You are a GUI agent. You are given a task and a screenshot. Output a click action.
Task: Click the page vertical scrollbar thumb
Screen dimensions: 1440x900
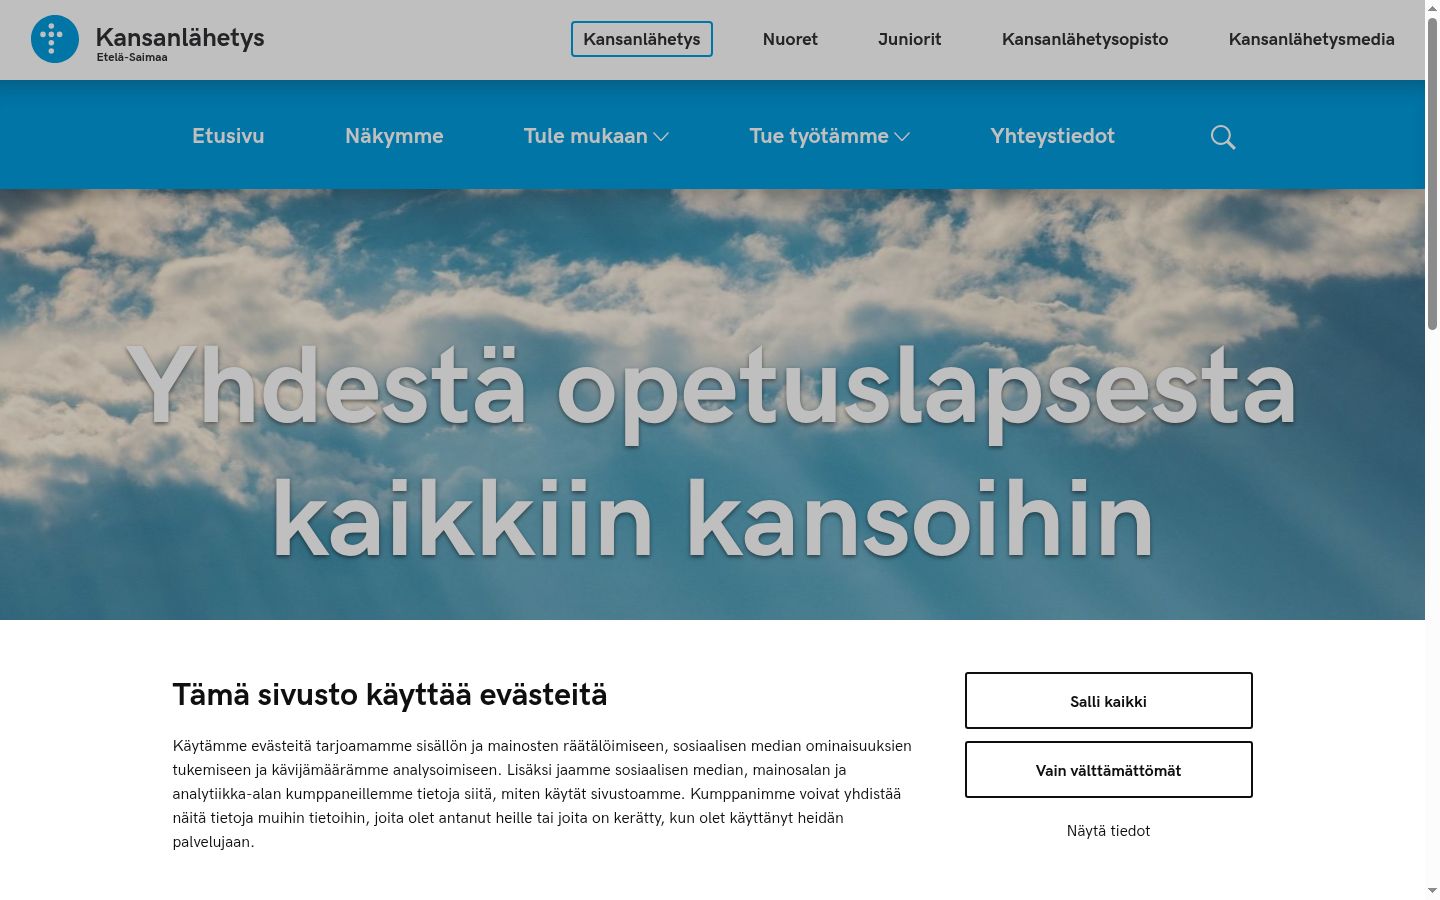(1432, 173)
